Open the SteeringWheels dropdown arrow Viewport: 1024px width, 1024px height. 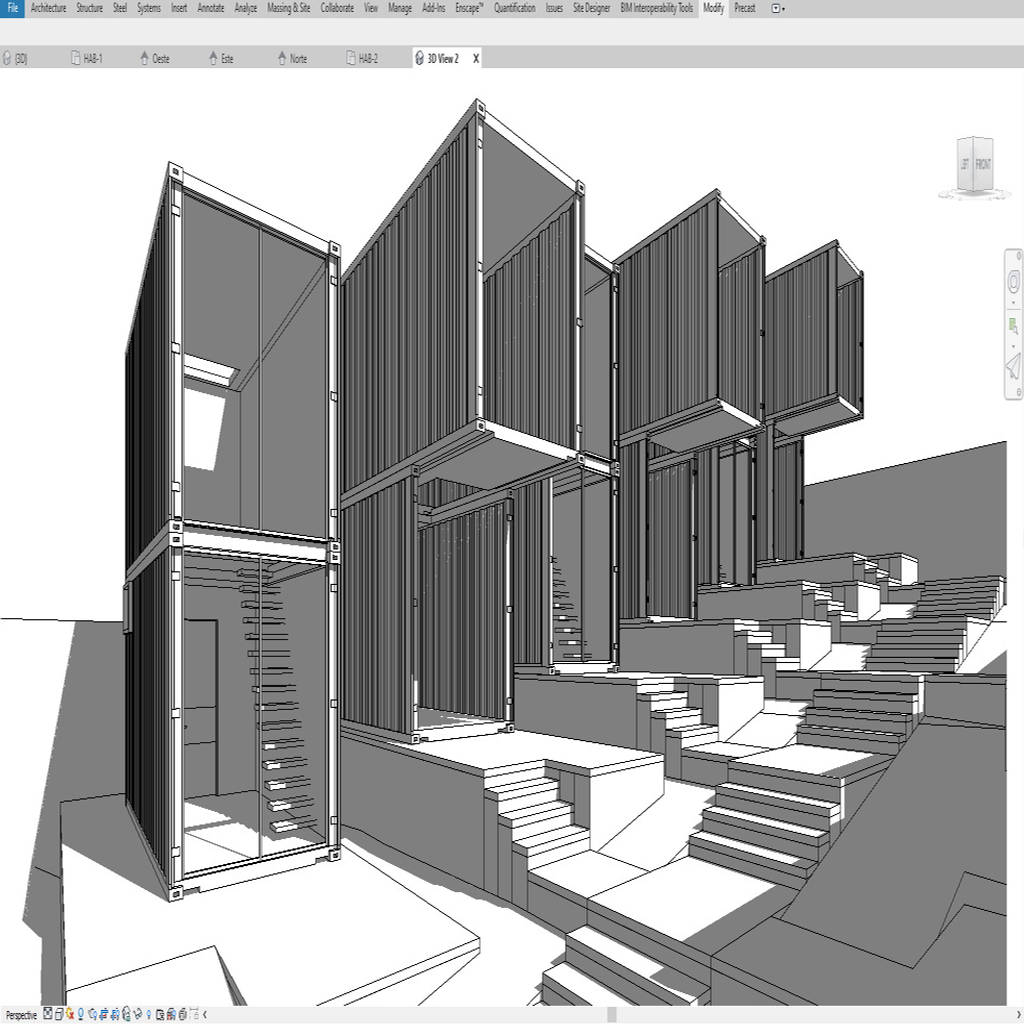(x=1013, y=303)
